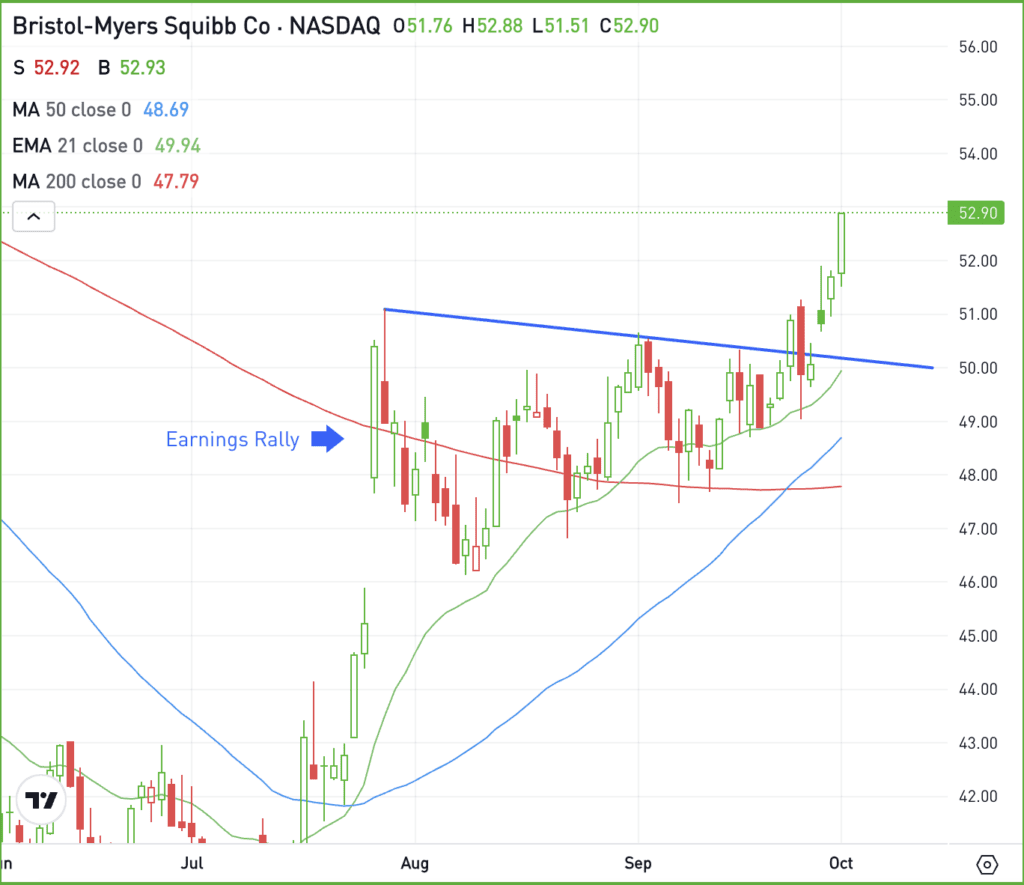The image size is (1024, 885).
Task: Click the Sep label on time axis
Action: (x=638, y=863)
